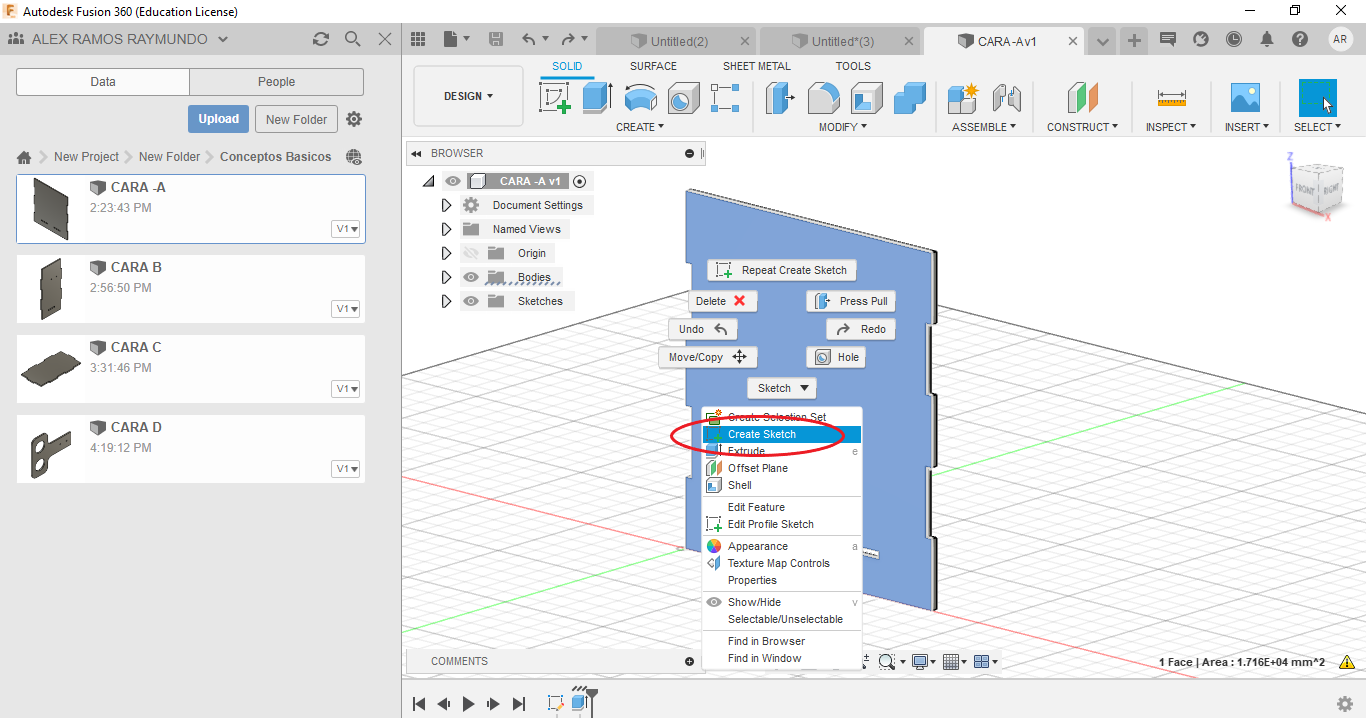The height and width of the screenshot is (718, 1366).
Task: Click the ViewCube FRONT face
Action: (x=1305, y=189)
